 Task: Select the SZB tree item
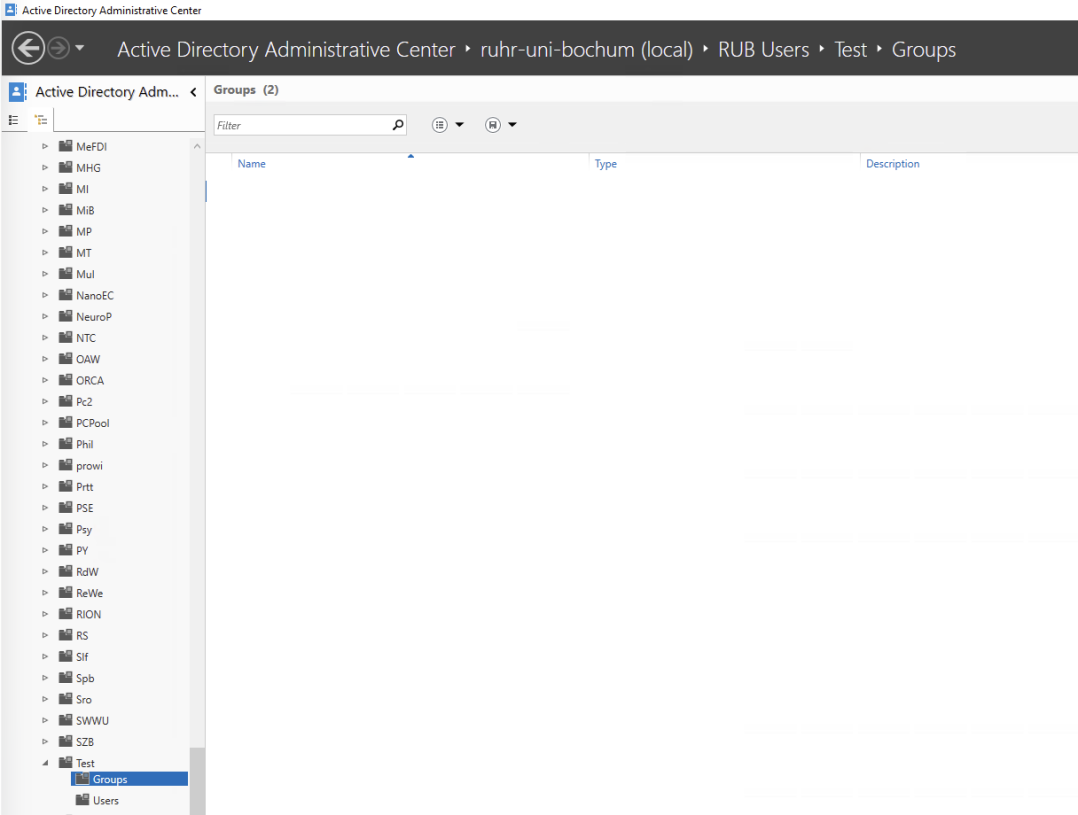tap(85, 741)
